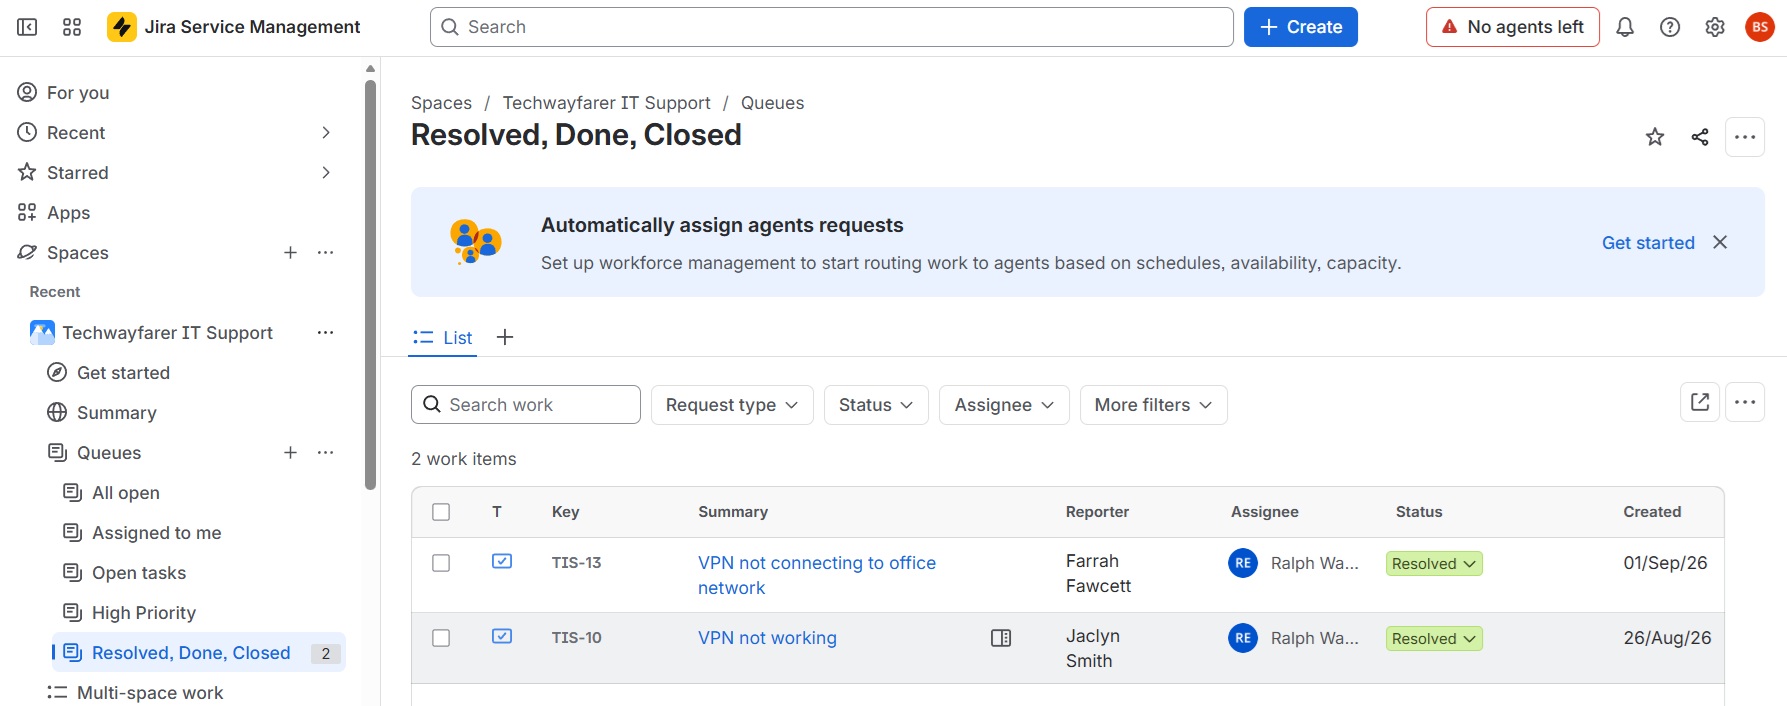Open the More filters dropdown
Image resolution: width=1787 pixels, height=706 pixels.
(x=1154, y=405)
